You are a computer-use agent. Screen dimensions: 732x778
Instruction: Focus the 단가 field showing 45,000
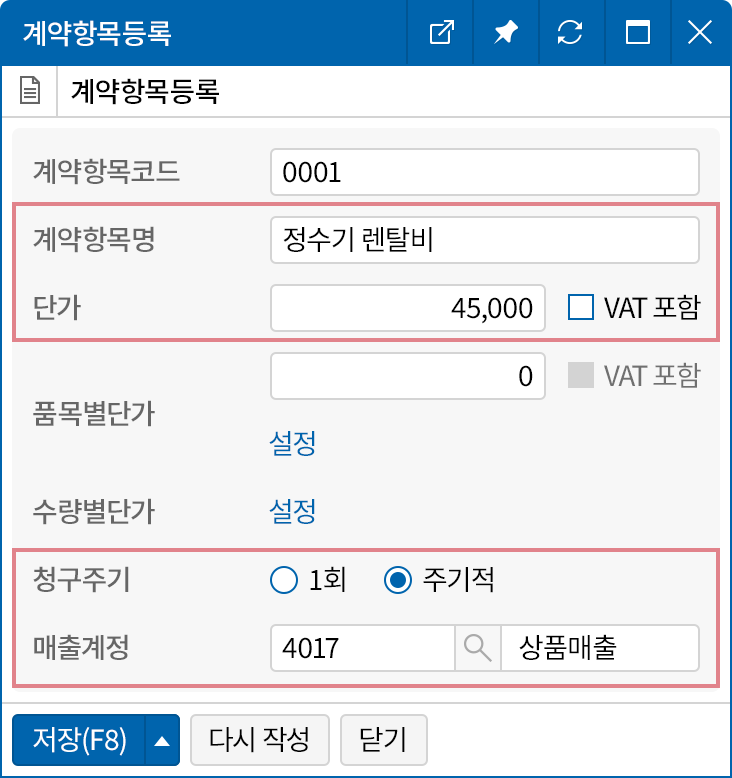[x=408, y=308]
